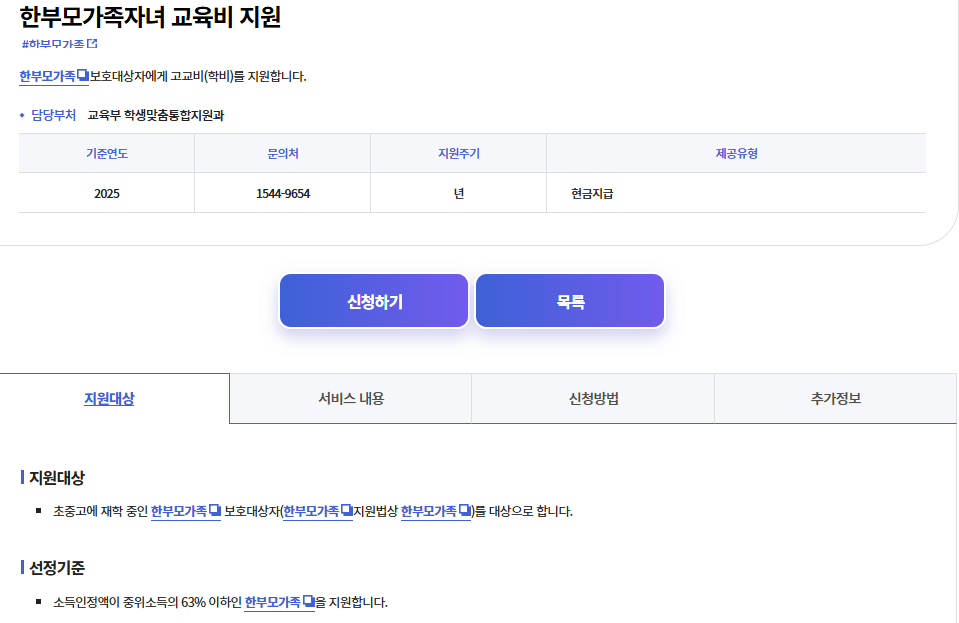Click the 현금지급 cell

pos(736,193)
